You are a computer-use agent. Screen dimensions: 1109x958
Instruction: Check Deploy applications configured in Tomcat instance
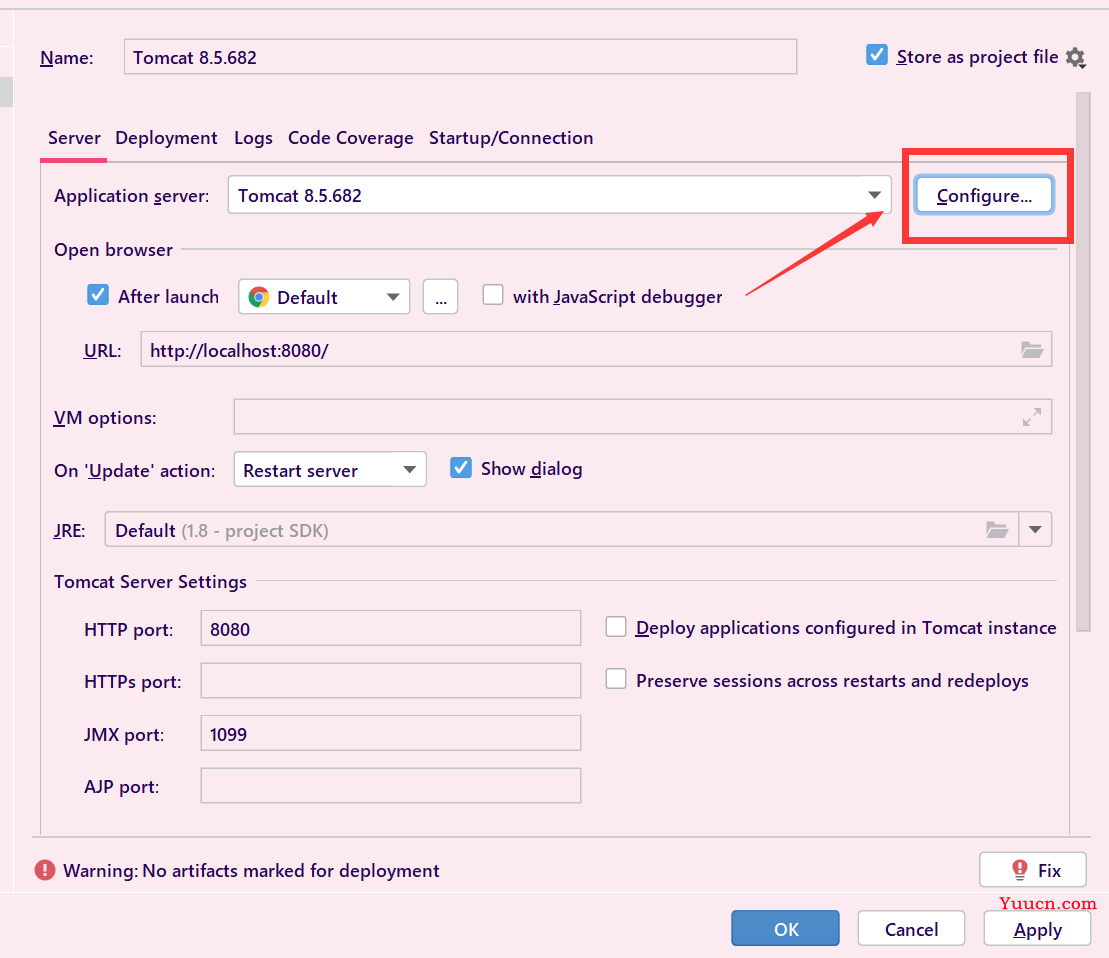coord(615,626)
